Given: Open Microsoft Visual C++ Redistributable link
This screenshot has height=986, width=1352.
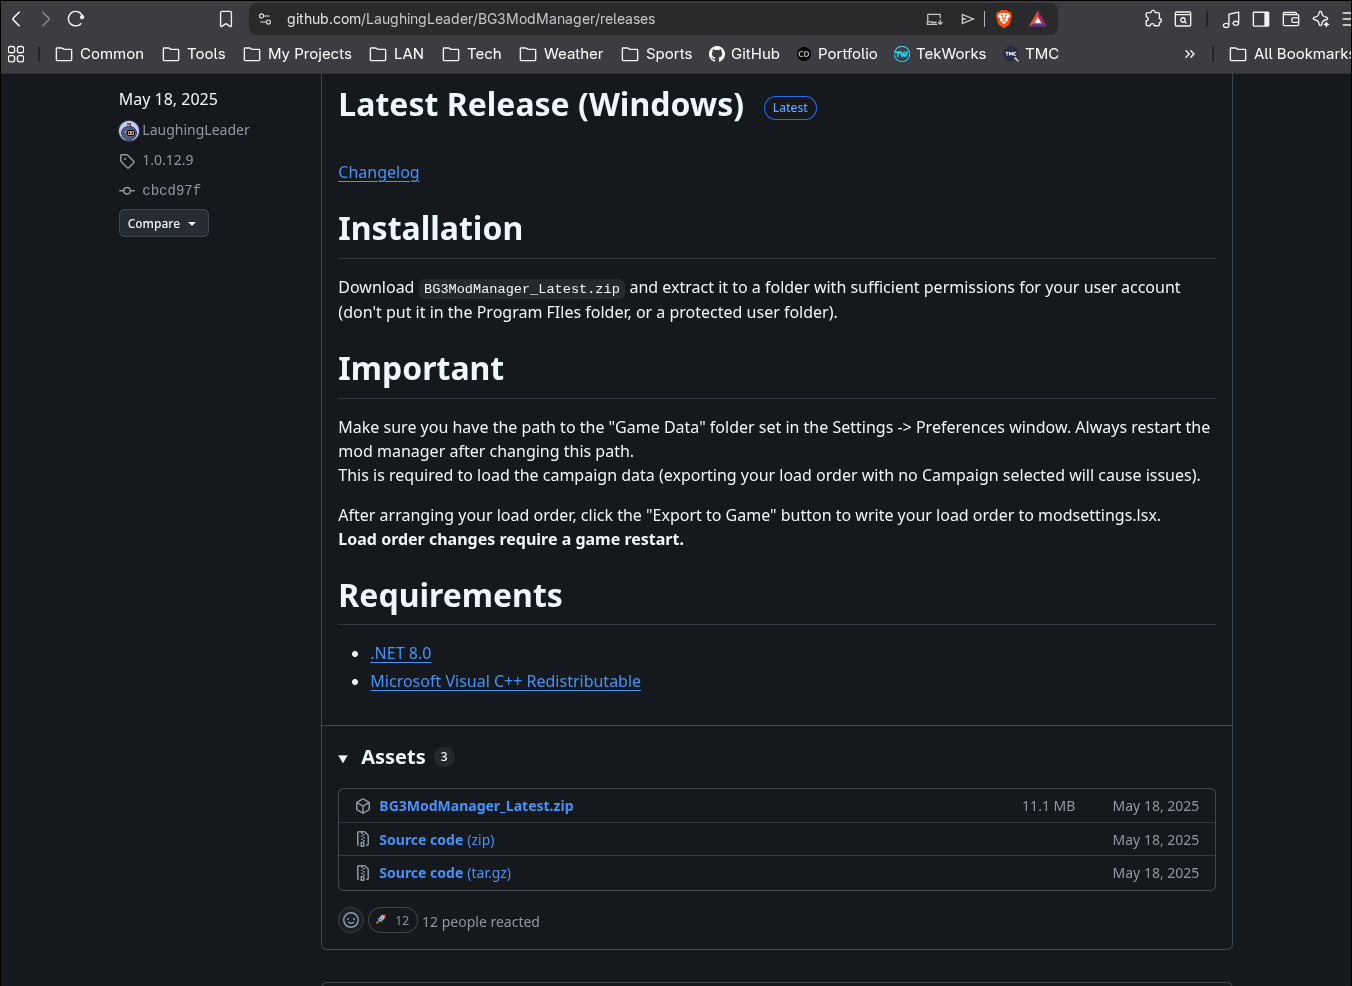Looking at the screenshot, I should tap(505, 681).
